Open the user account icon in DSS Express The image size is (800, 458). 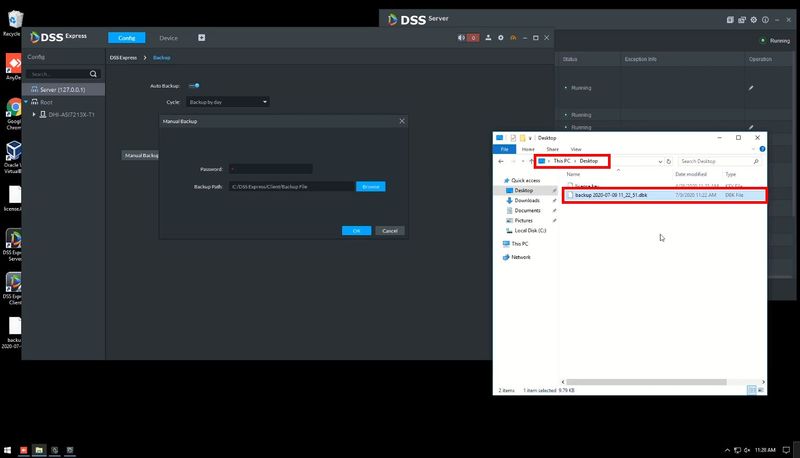[488, 38]
